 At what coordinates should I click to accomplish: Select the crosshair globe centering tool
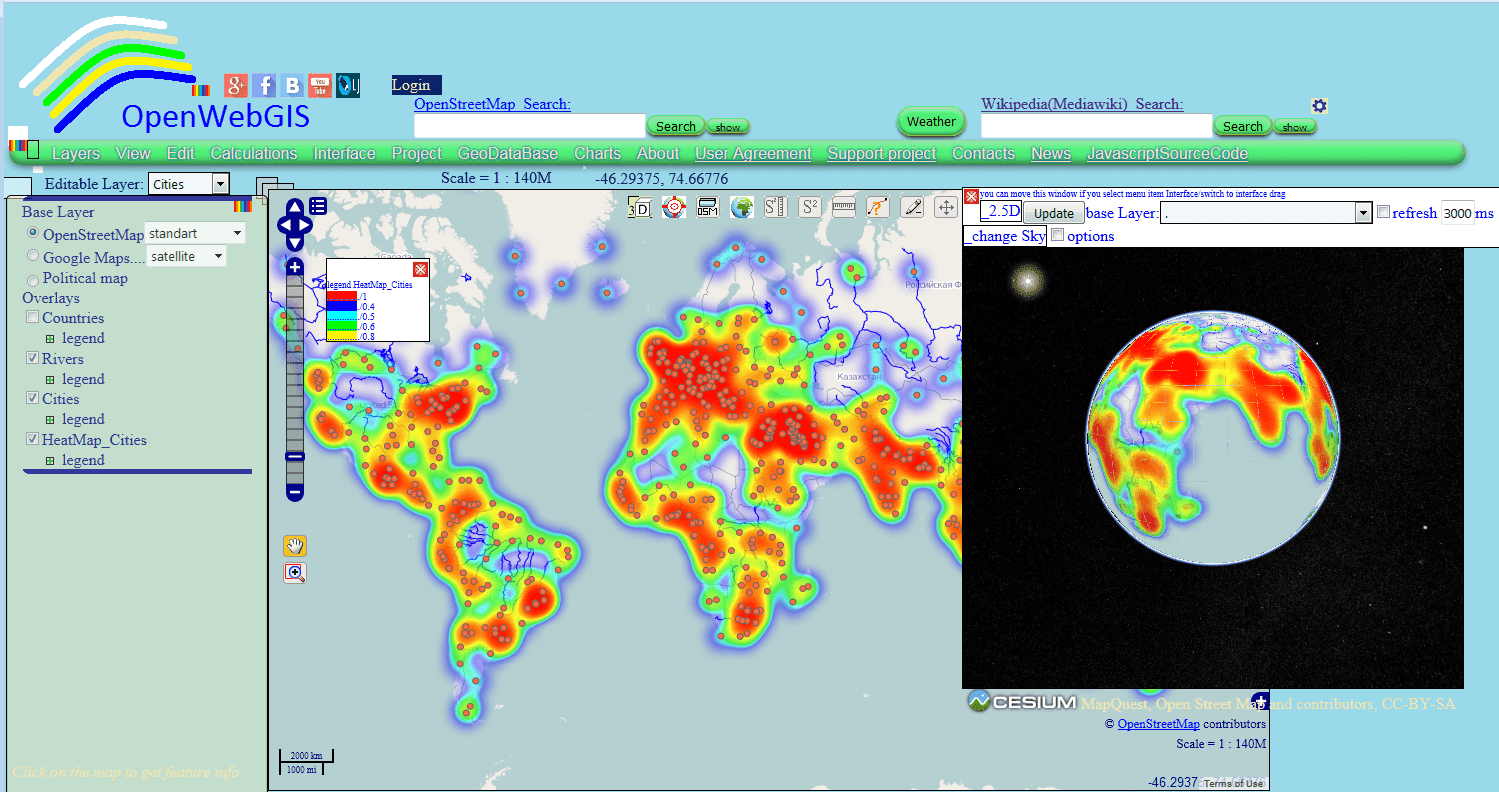pos(673,207)
